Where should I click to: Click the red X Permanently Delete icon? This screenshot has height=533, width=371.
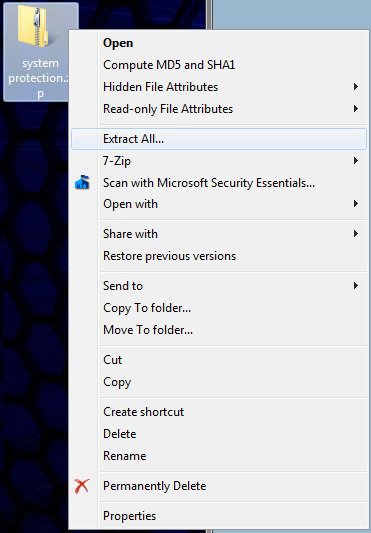82,486
